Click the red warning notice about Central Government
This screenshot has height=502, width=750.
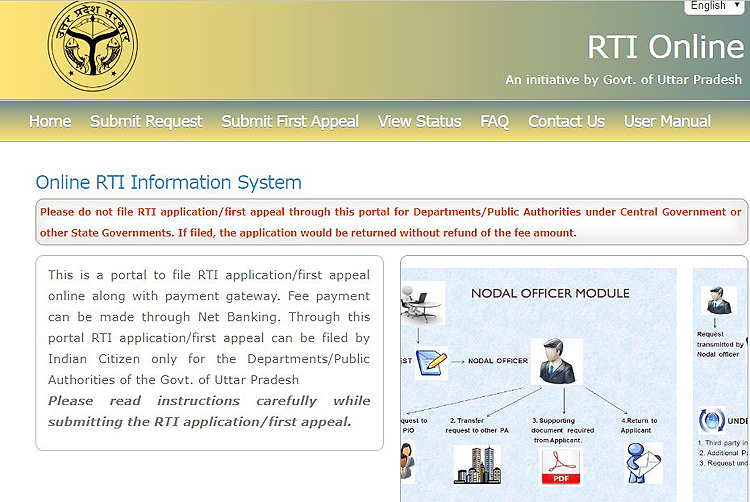pyautogui.click(x=391, y=222)
